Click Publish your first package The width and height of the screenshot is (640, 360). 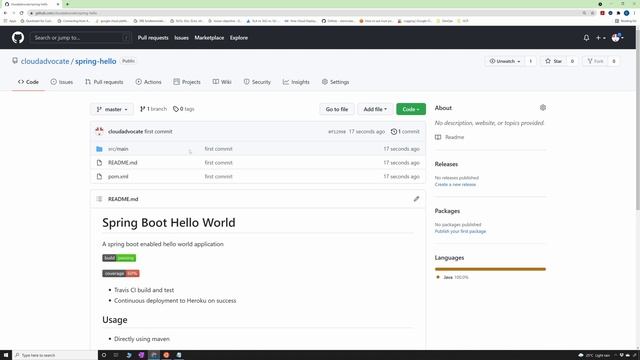460,231
